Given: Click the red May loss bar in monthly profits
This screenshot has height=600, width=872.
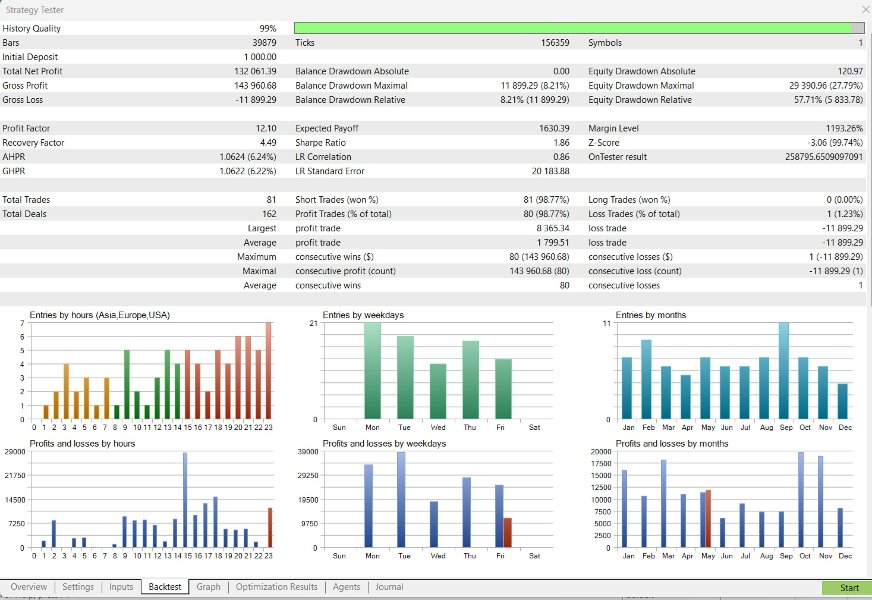Looking at the screenshot, I should pyautogui.click(x=708, y=519).
